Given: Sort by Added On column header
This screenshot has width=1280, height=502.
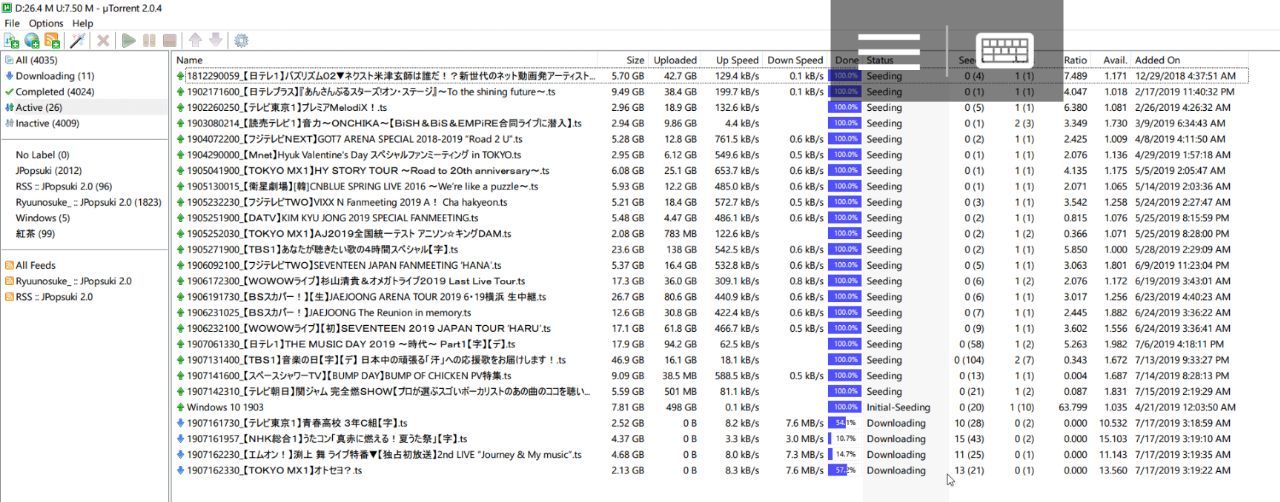Looking at the screenshot, I should click(x=1157, y=60).
